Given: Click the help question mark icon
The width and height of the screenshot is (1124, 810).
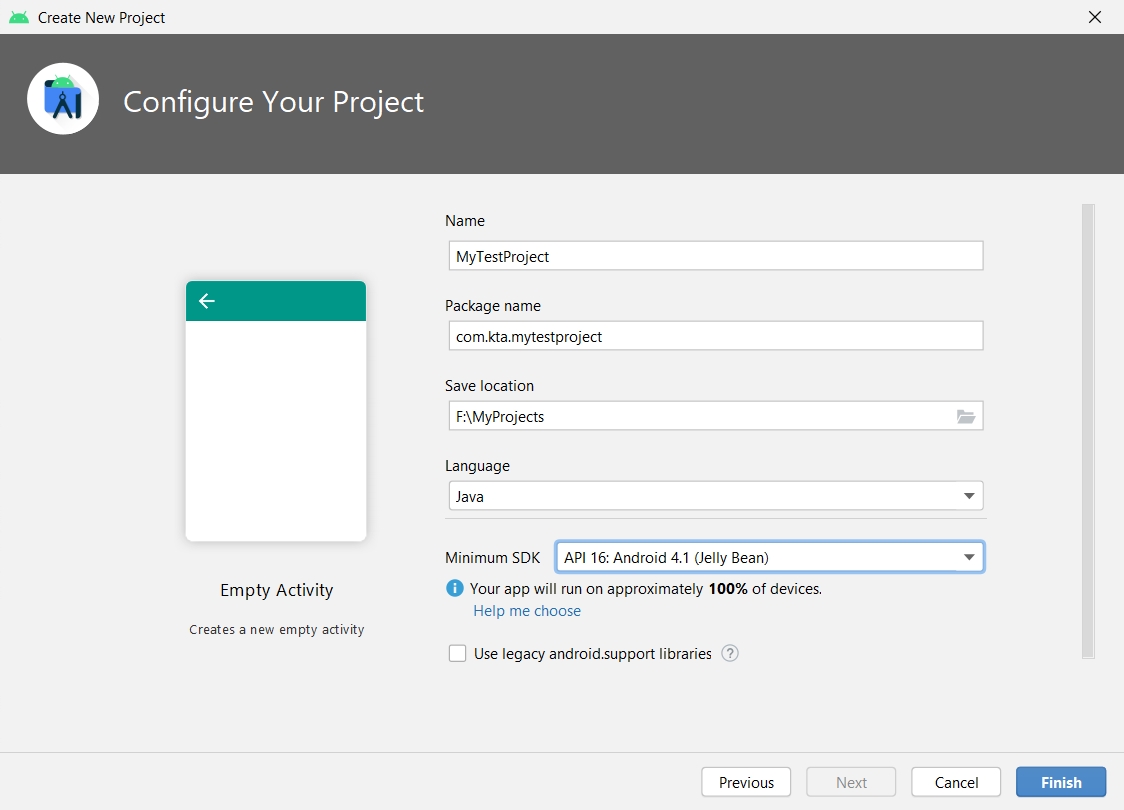Looking at the screenshot, I should click(730, 654).
